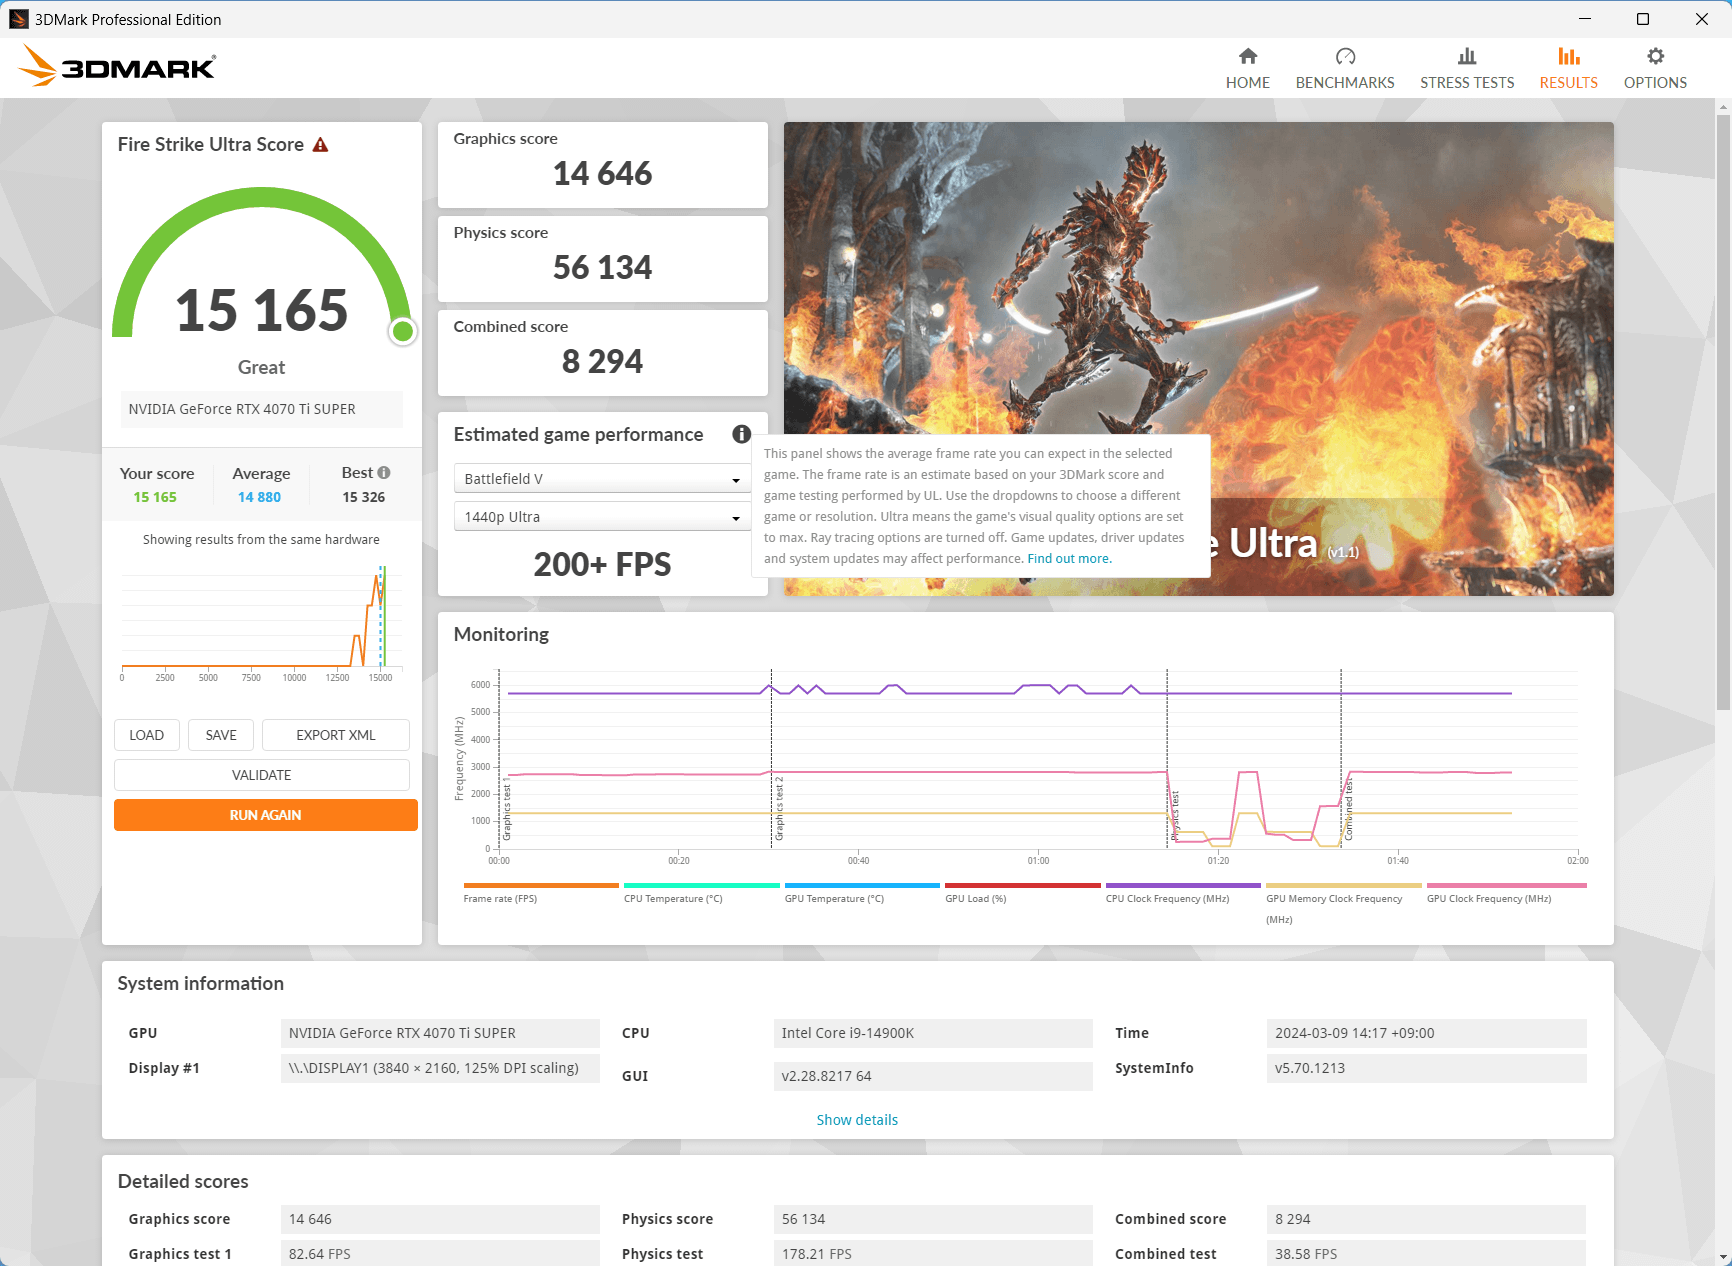
Task: Open the Find out more link
Action: pos(1069,559)
